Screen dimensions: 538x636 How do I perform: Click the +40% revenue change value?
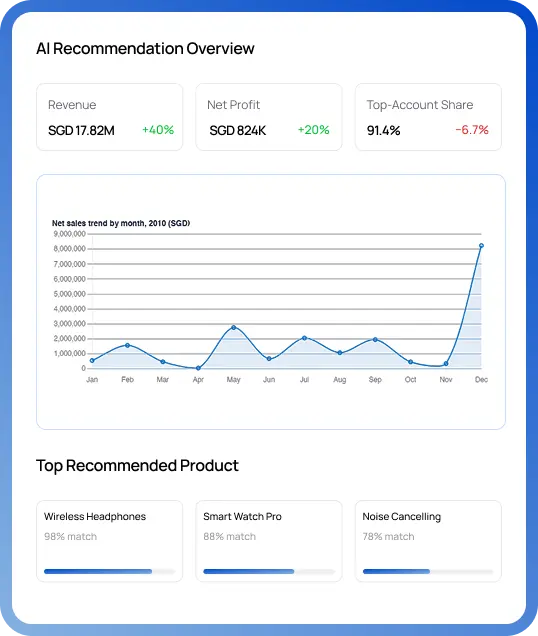[x=158, y=130]
